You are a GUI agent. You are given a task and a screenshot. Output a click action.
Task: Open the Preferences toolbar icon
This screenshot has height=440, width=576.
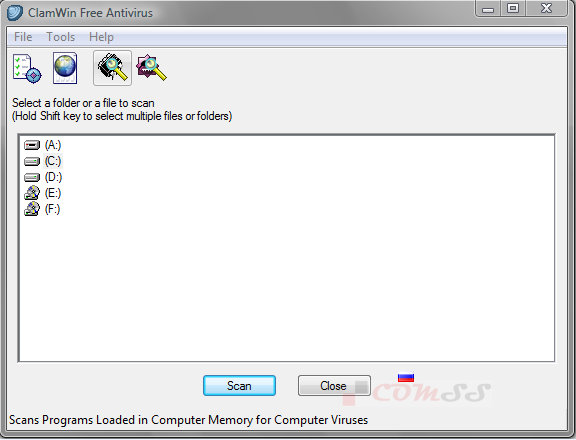click(x=27, y=68)
